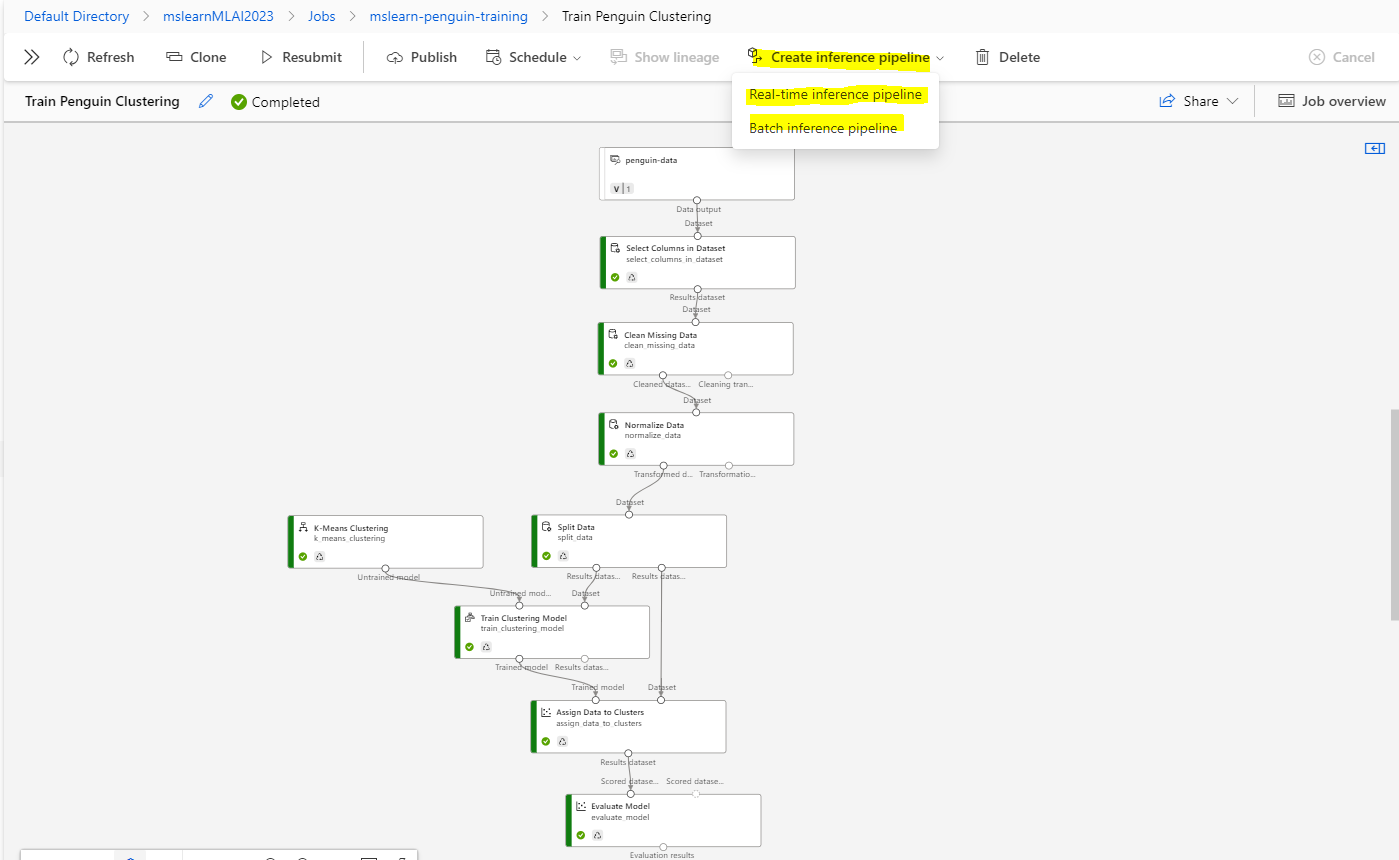Viewport: 1399px width, 860px height.
Task: Click the penguin-data dataset icon
Action: pos(616,160)
